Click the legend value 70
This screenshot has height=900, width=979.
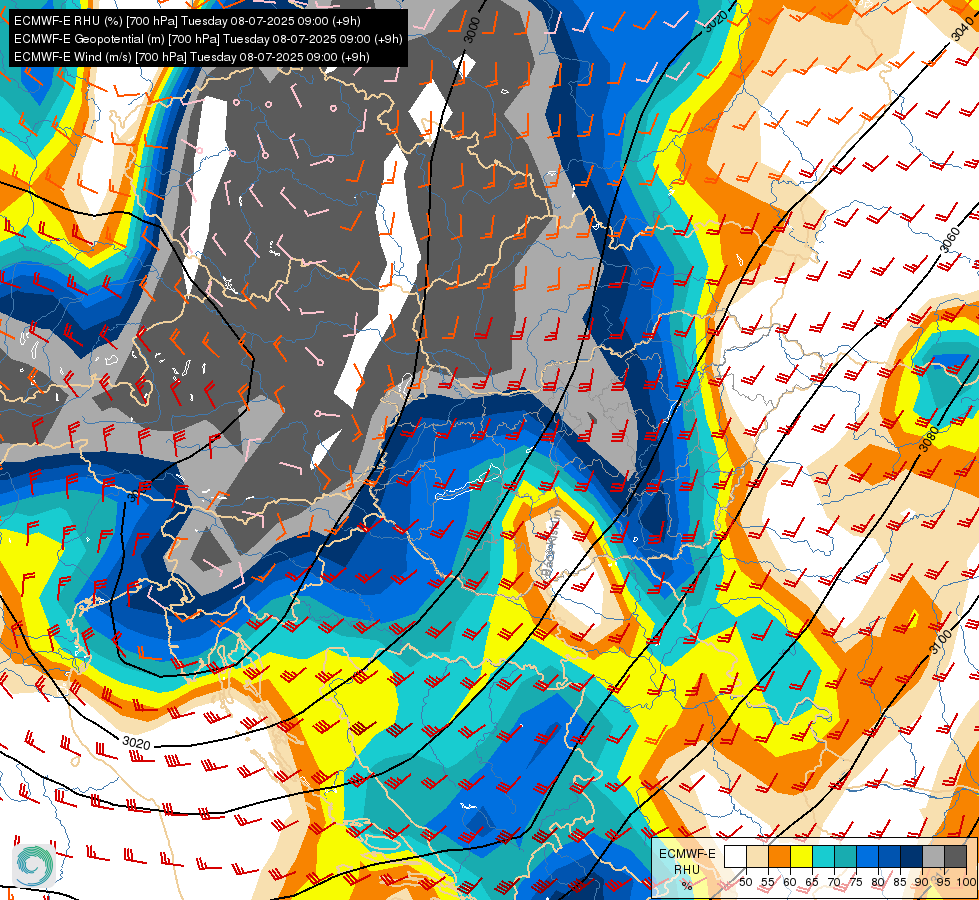pyautogui.click(x=834, y=882)
